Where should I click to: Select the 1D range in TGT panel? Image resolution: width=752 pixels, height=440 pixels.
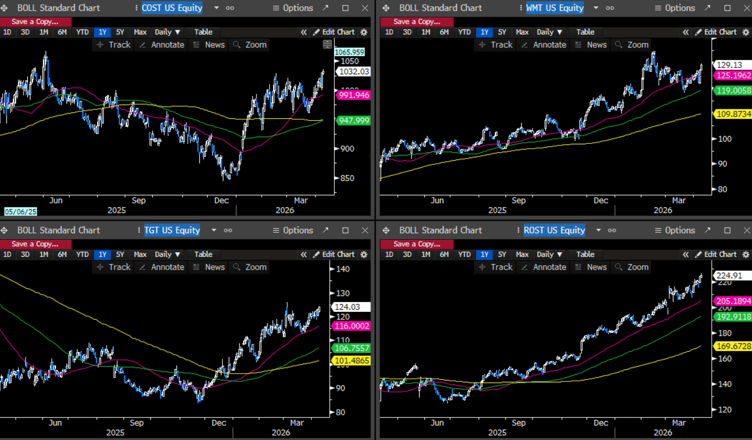[7, 254]
